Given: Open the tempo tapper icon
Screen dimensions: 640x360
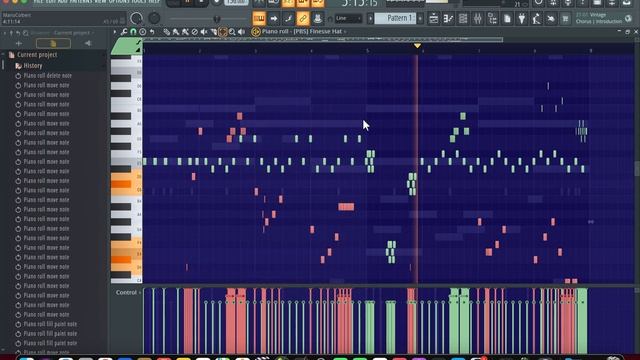Looking at the screenshot, I should 536,18.
